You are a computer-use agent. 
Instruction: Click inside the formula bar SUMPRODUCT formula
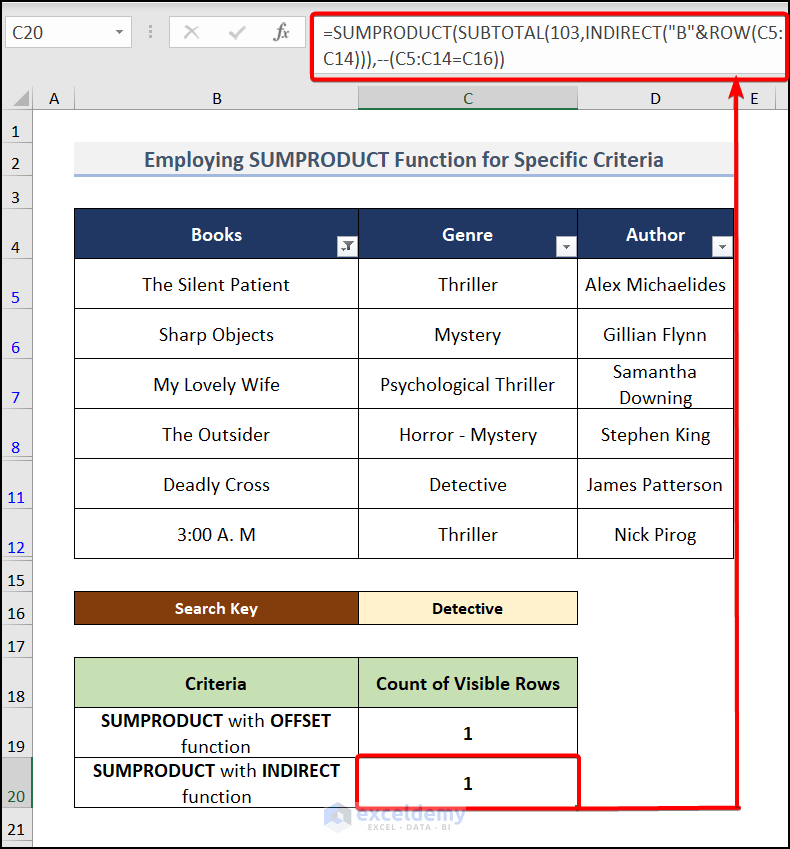549,45
